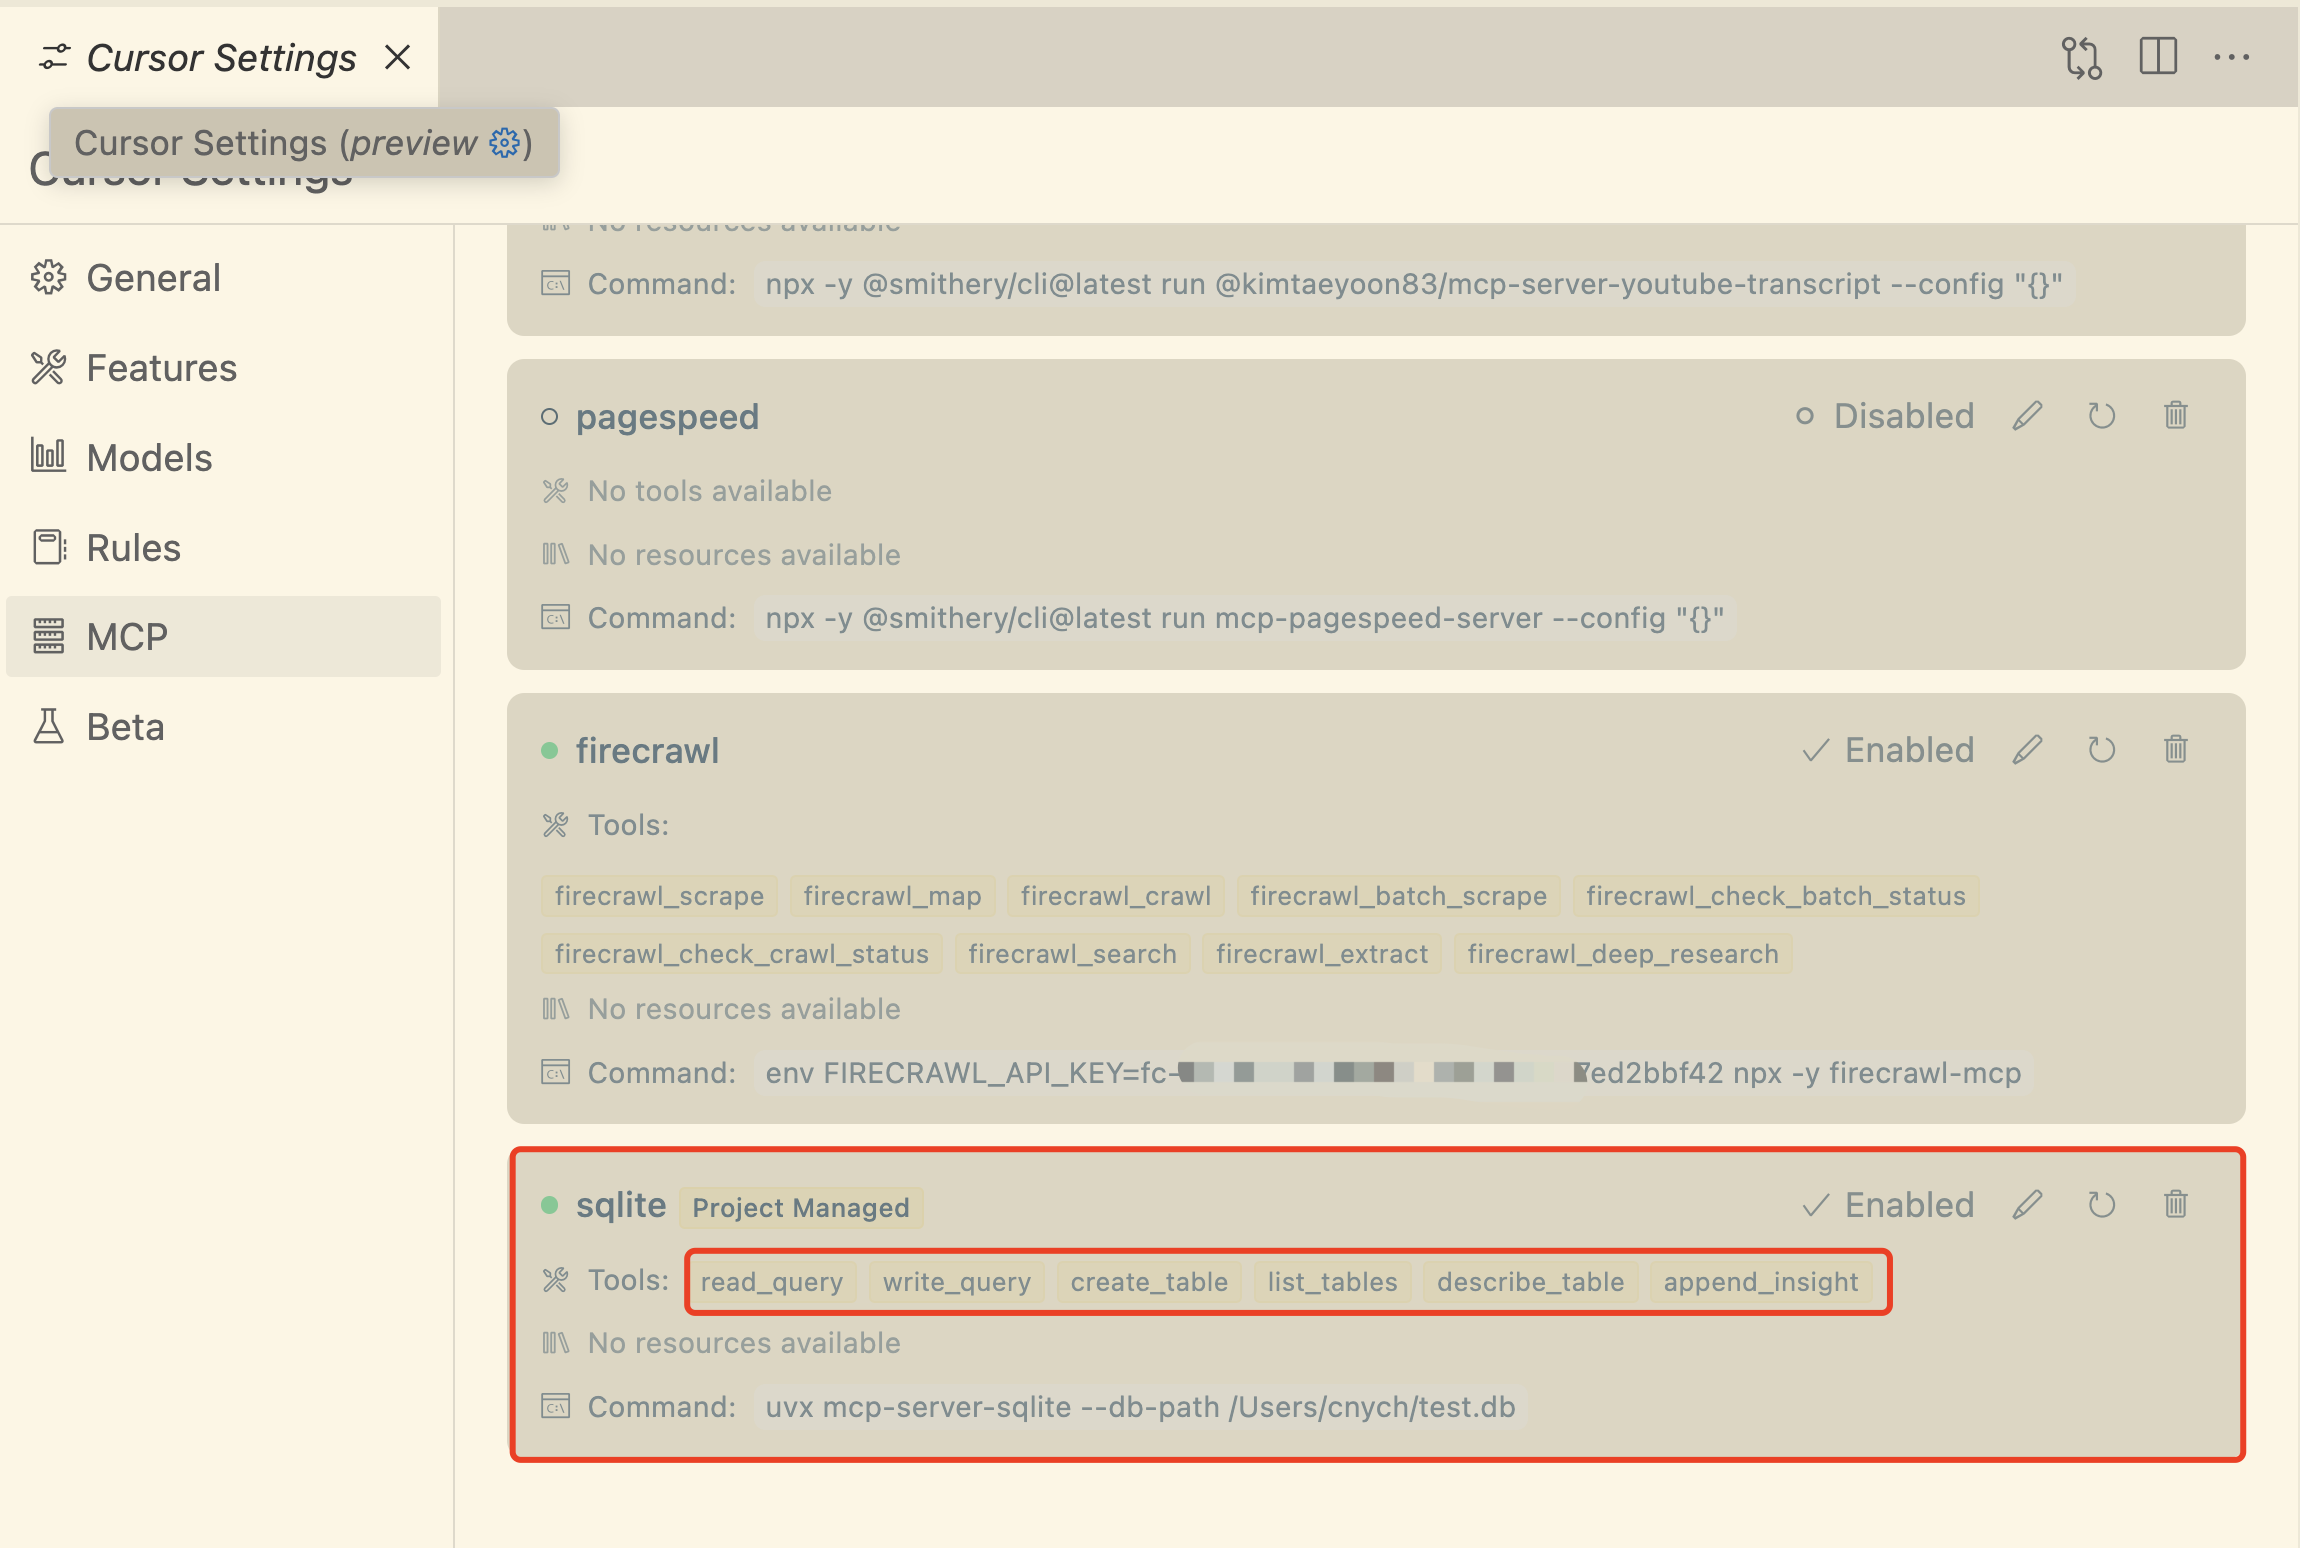The image size is (2300, 1548).
Task: Delete the firecrawl server
Action: (x=2176, y=750)
